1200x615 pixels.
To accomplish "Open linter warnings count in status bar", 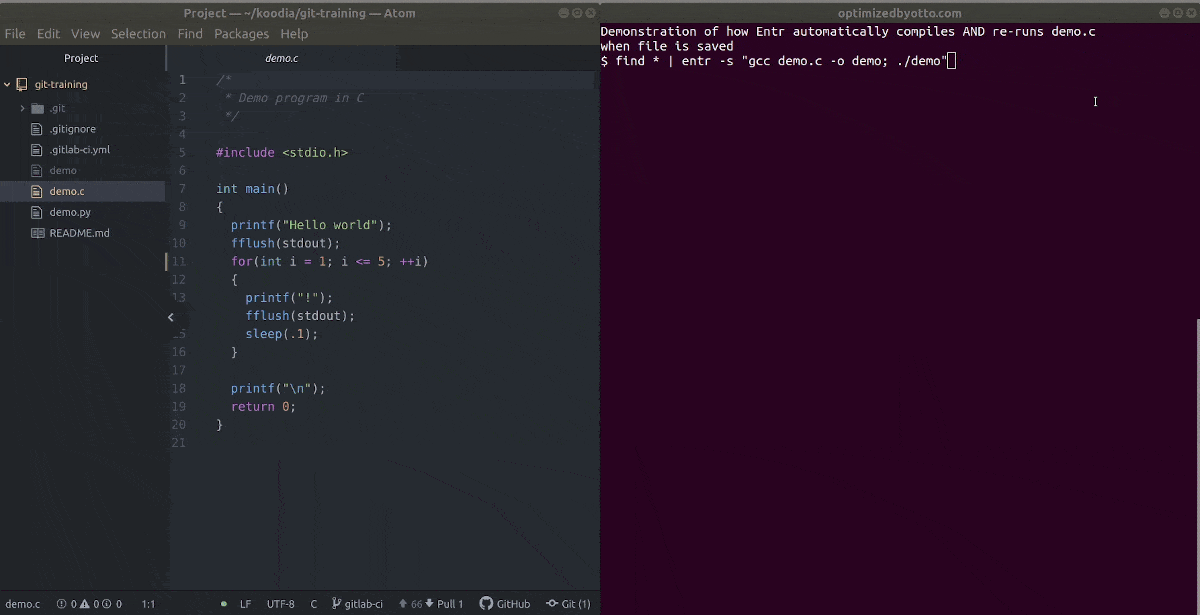I will click(x=89, y=604).
